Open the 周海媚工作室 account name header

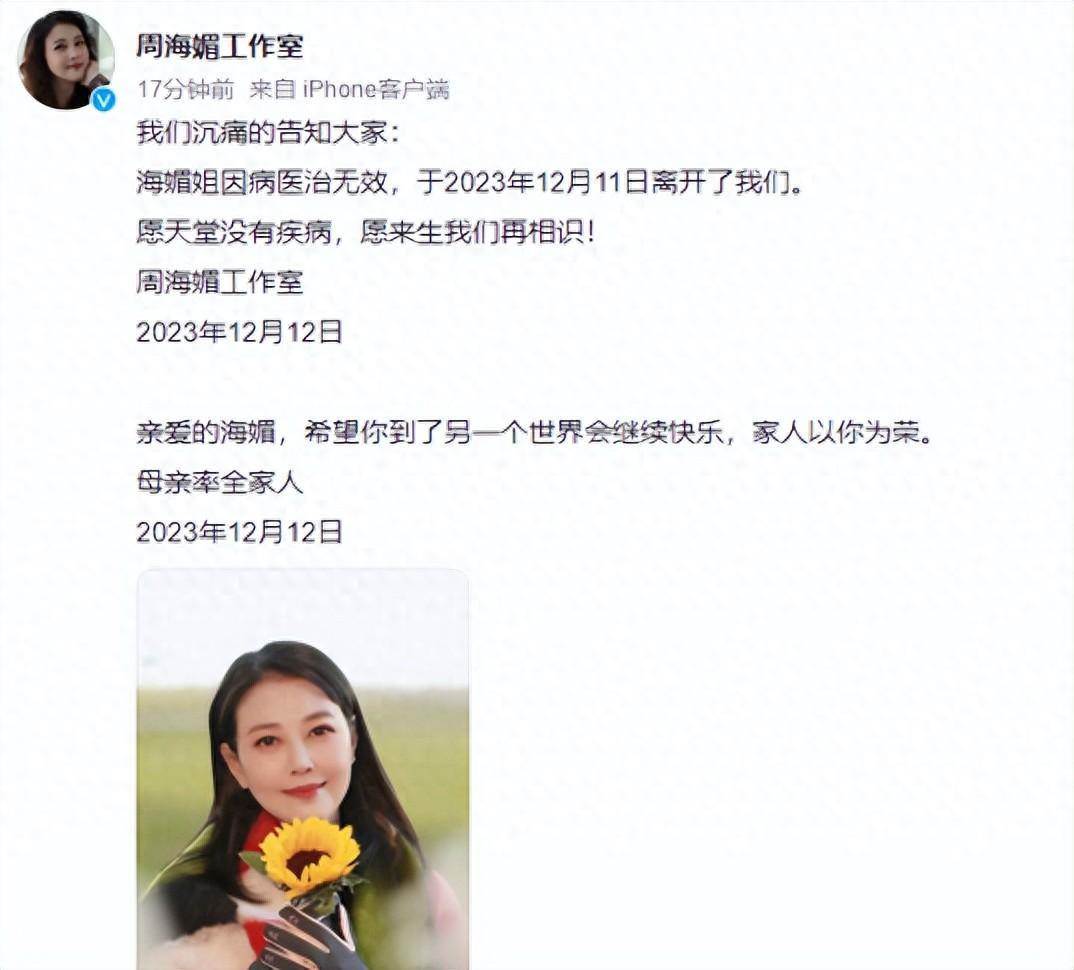pyautogui.click(x=219, y=47)
